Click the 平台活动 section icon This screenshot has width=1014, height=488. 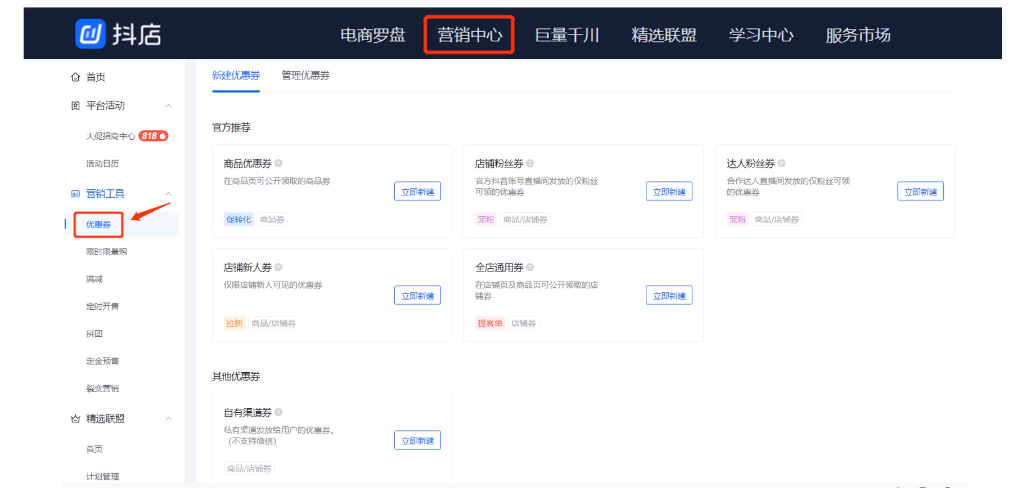75,106
